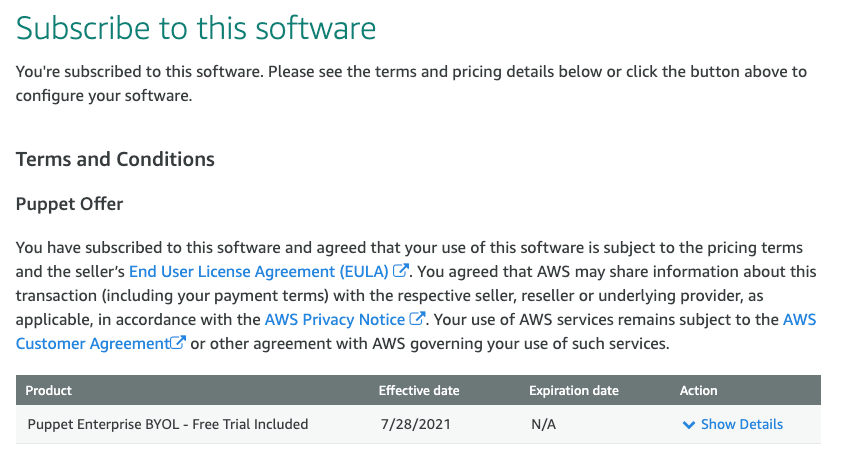Viewport: 854px width, 476px height.
Task: Click the external-link icon beside AWS Privacy Notice
Action: click(417, 318)
